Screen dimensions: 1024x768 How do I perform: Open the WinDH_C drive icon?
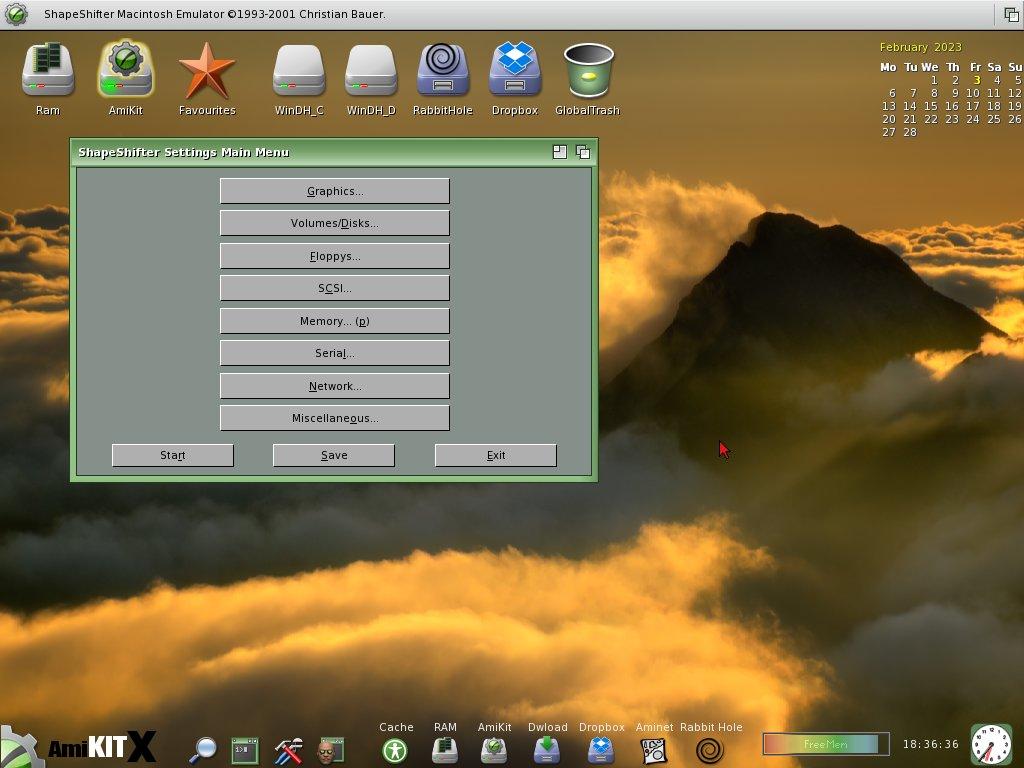click(299, 71)
